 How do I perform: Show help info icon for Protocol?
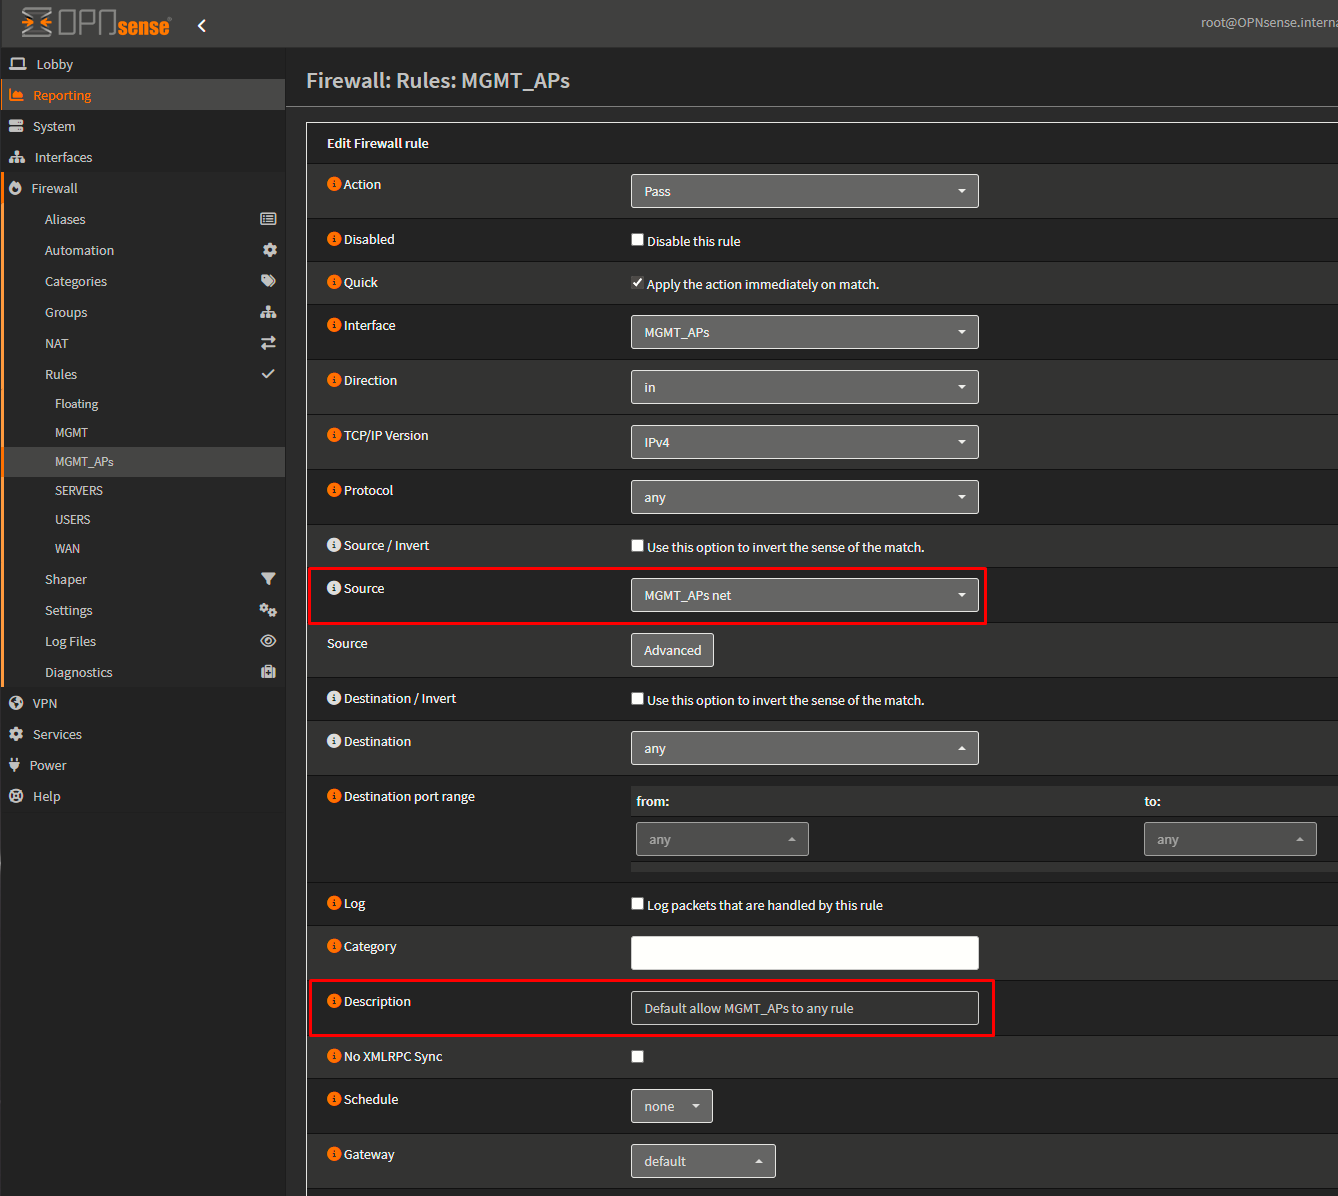click(x=334, y=490)
